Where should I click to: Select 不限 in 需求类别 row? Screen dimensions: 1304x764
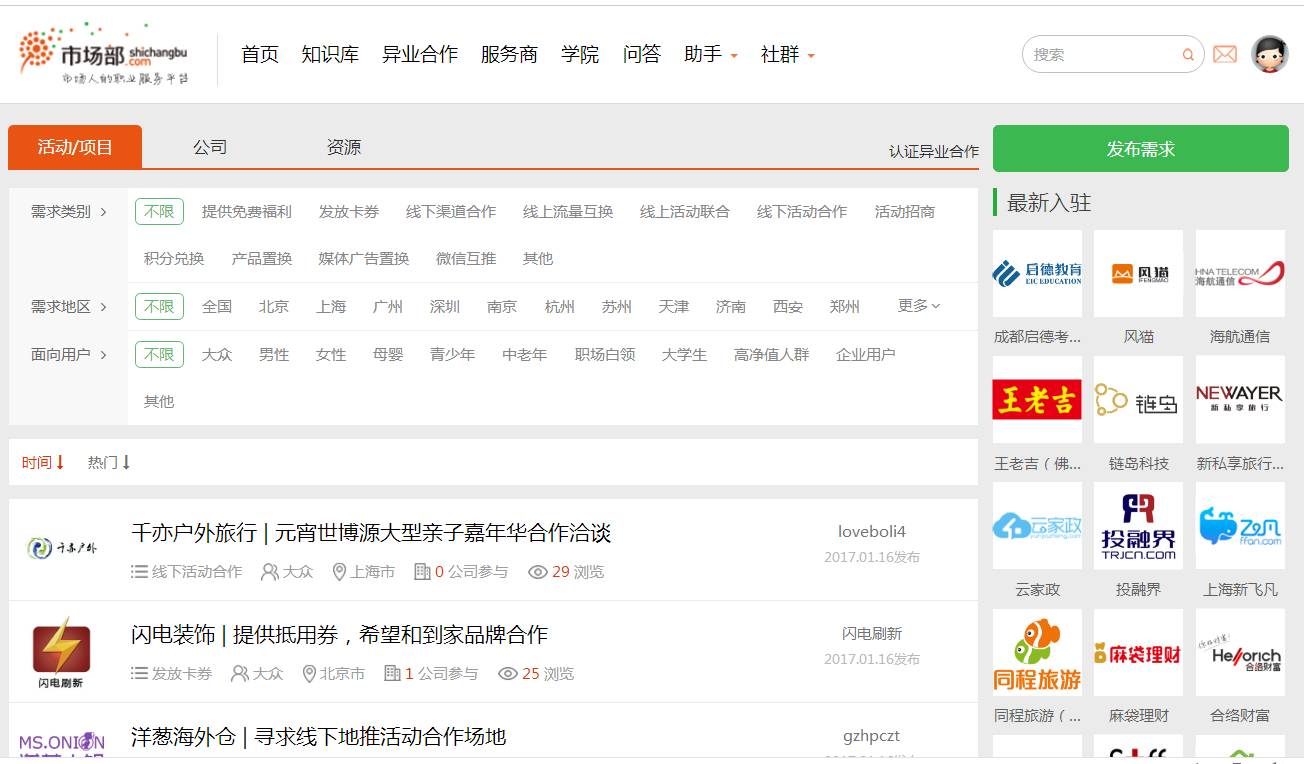pyautogui.click(x=159, y=211)
